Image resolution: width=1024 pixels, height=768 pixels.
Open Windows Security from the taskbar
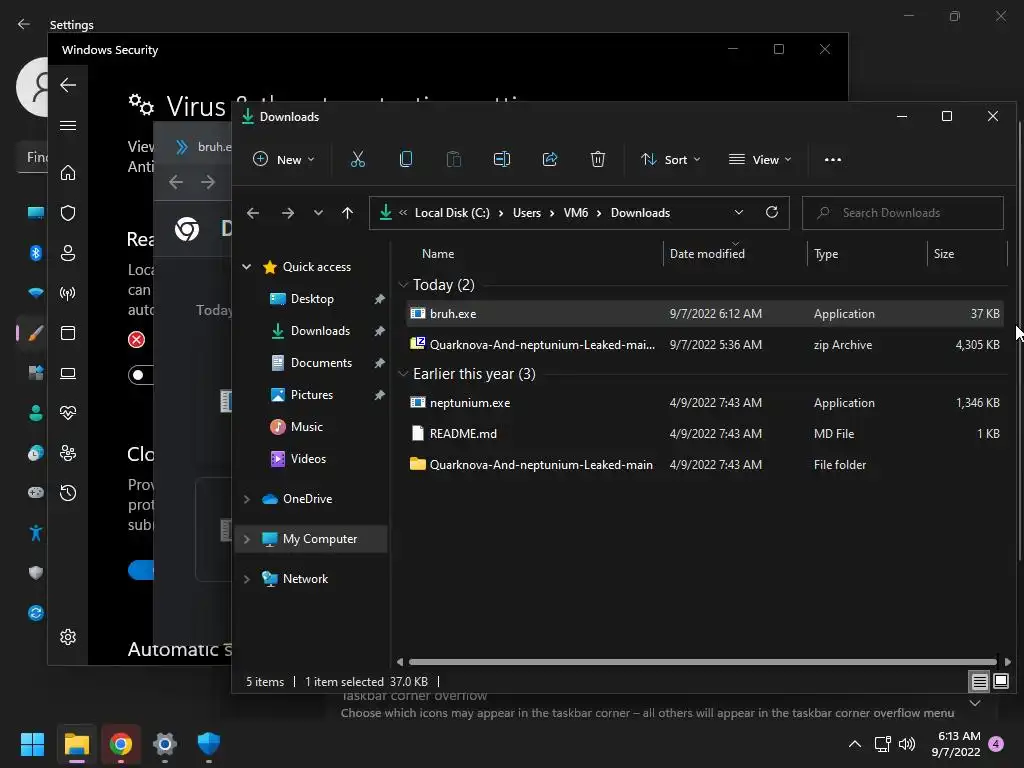(208, 744)
